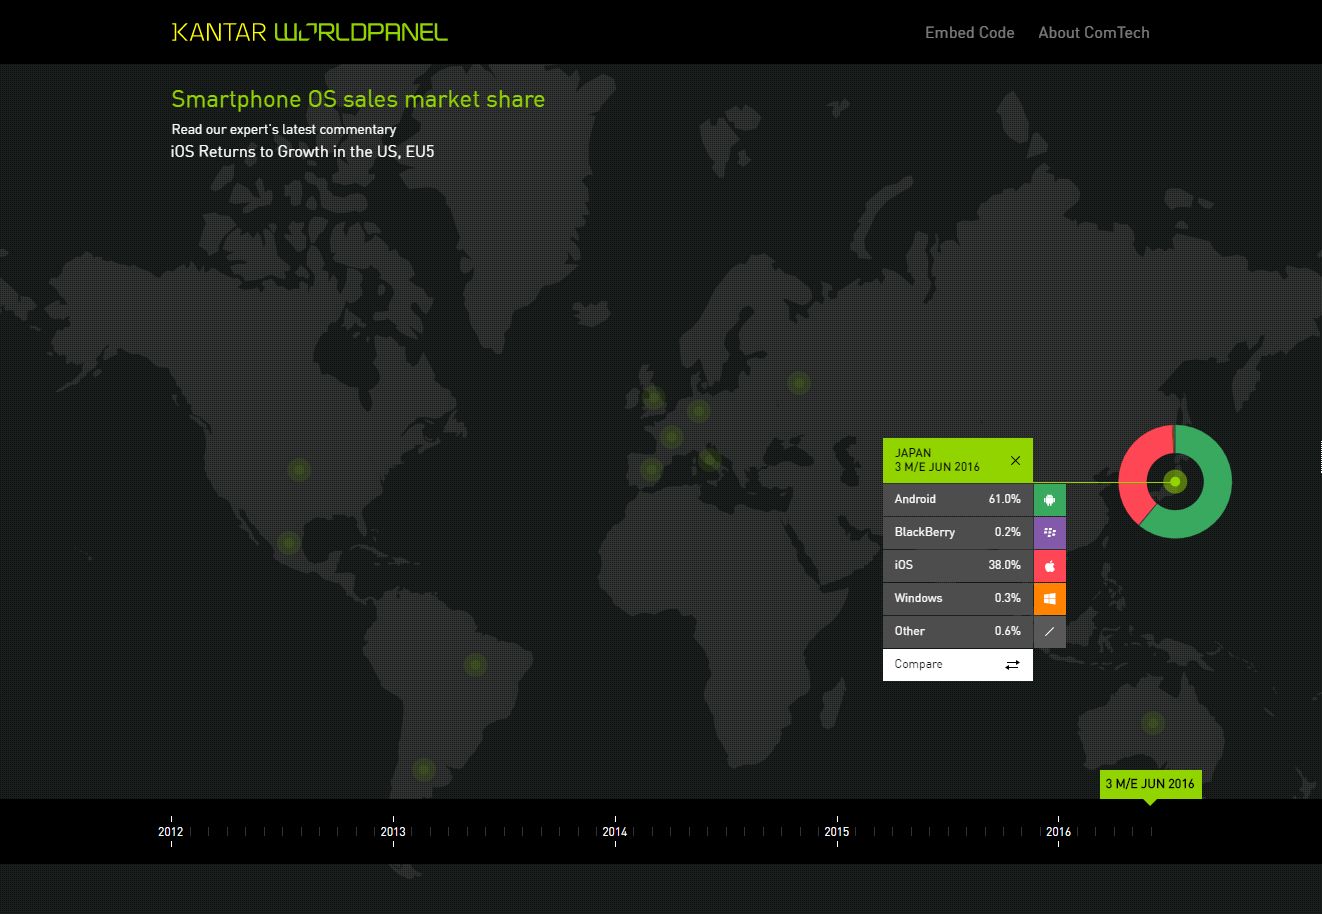Click the orange Windows logo icon
The image size is (1322, 914).
1049,599
